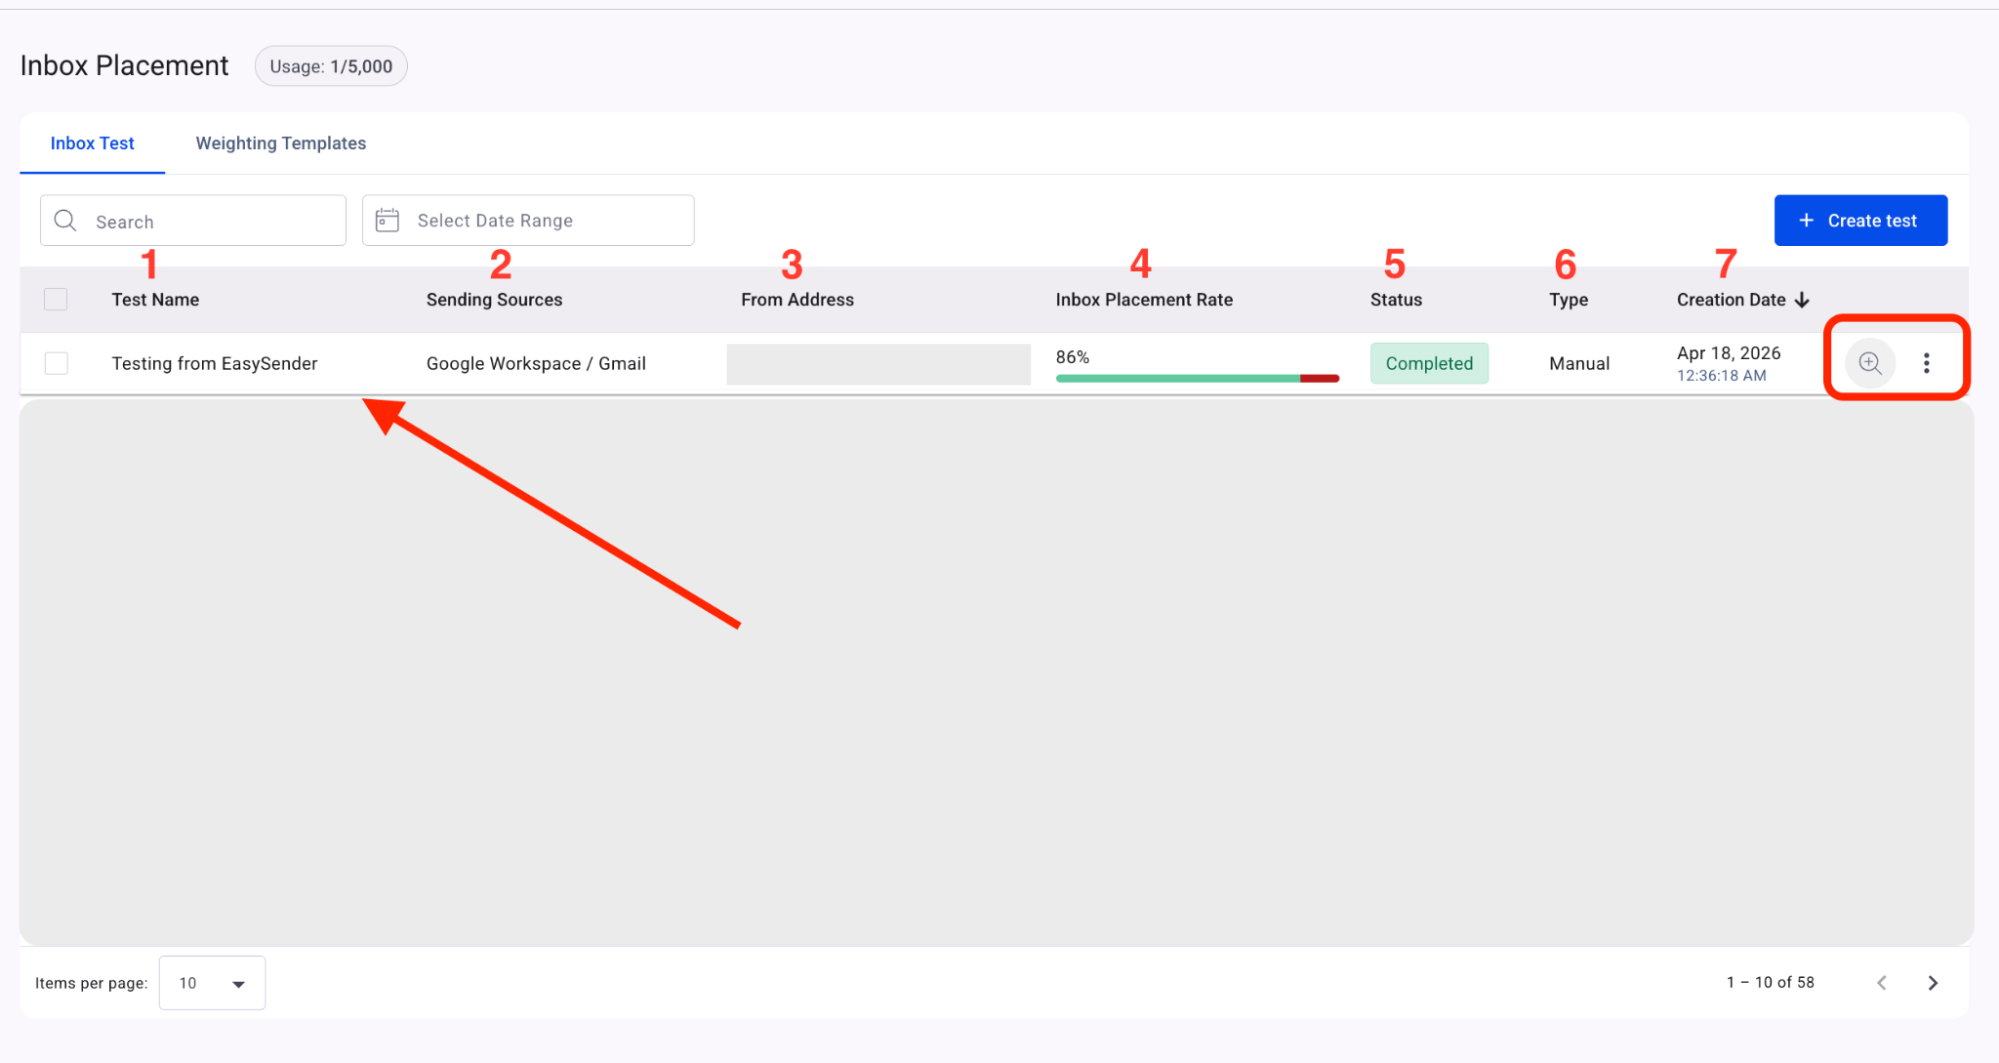Toggle the select-all checkbox in table header
1999x1063 pixels.
click(x=56, y=299)
